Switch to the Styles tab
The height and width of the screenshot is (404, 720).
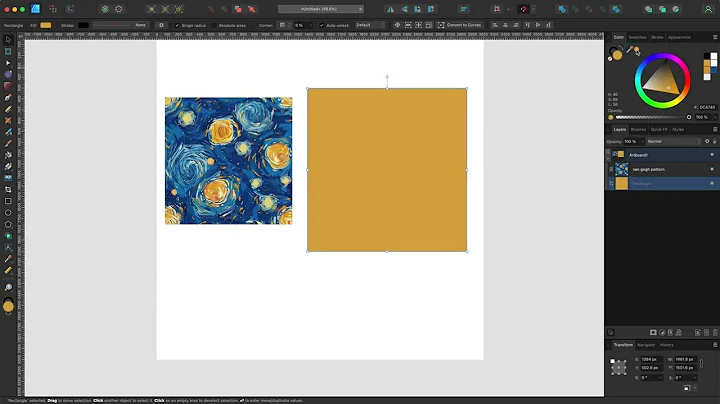click(x=678, y=129)
